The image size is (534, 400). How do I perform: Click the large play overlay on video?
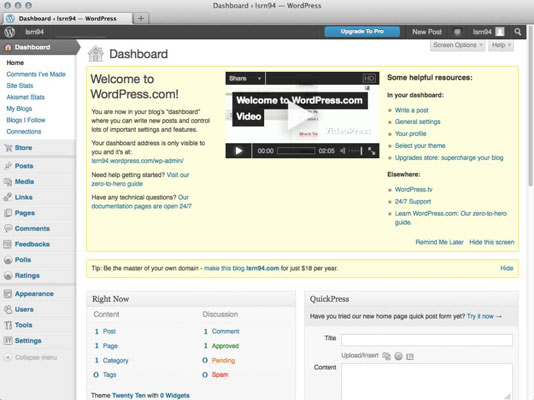tap(301, 116)
